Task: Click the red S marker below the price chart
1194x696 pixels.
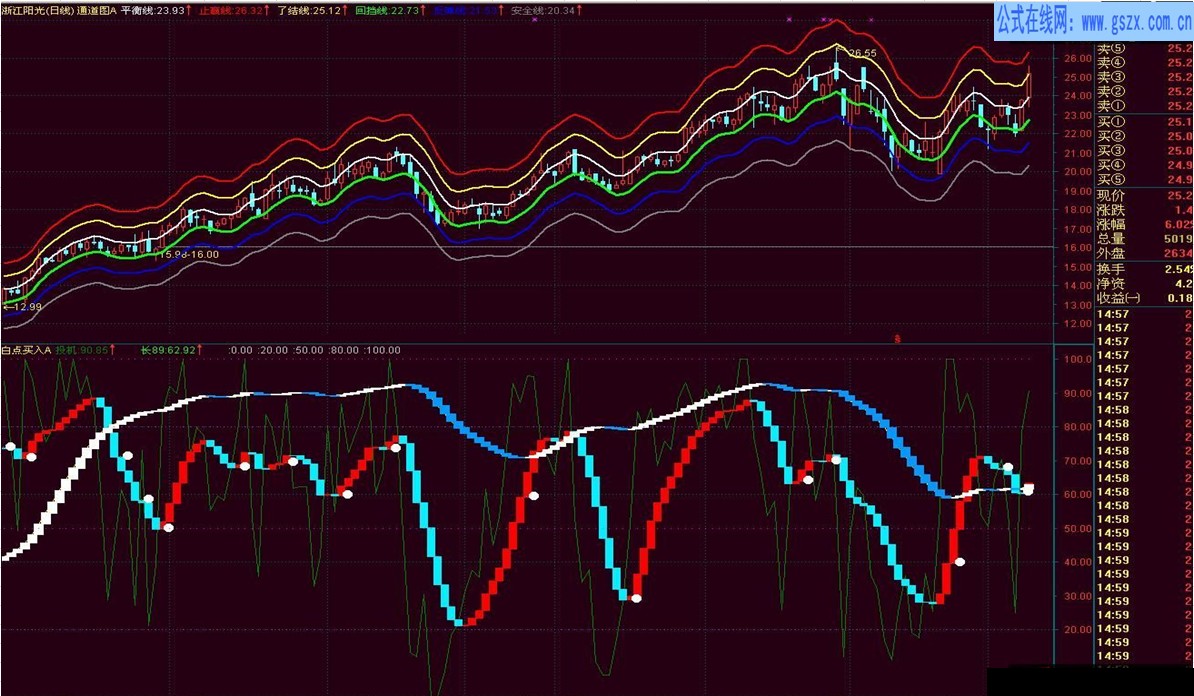Action: (898, 339)
